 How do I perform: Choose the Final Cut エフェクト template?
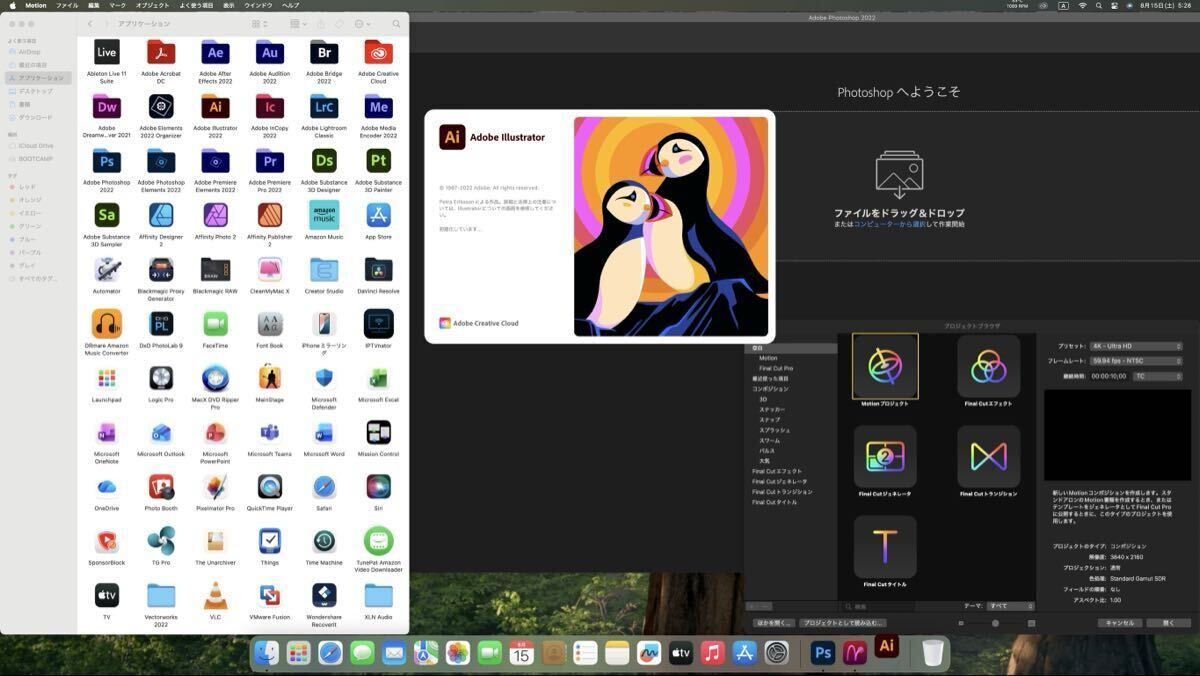coord(988,367)
